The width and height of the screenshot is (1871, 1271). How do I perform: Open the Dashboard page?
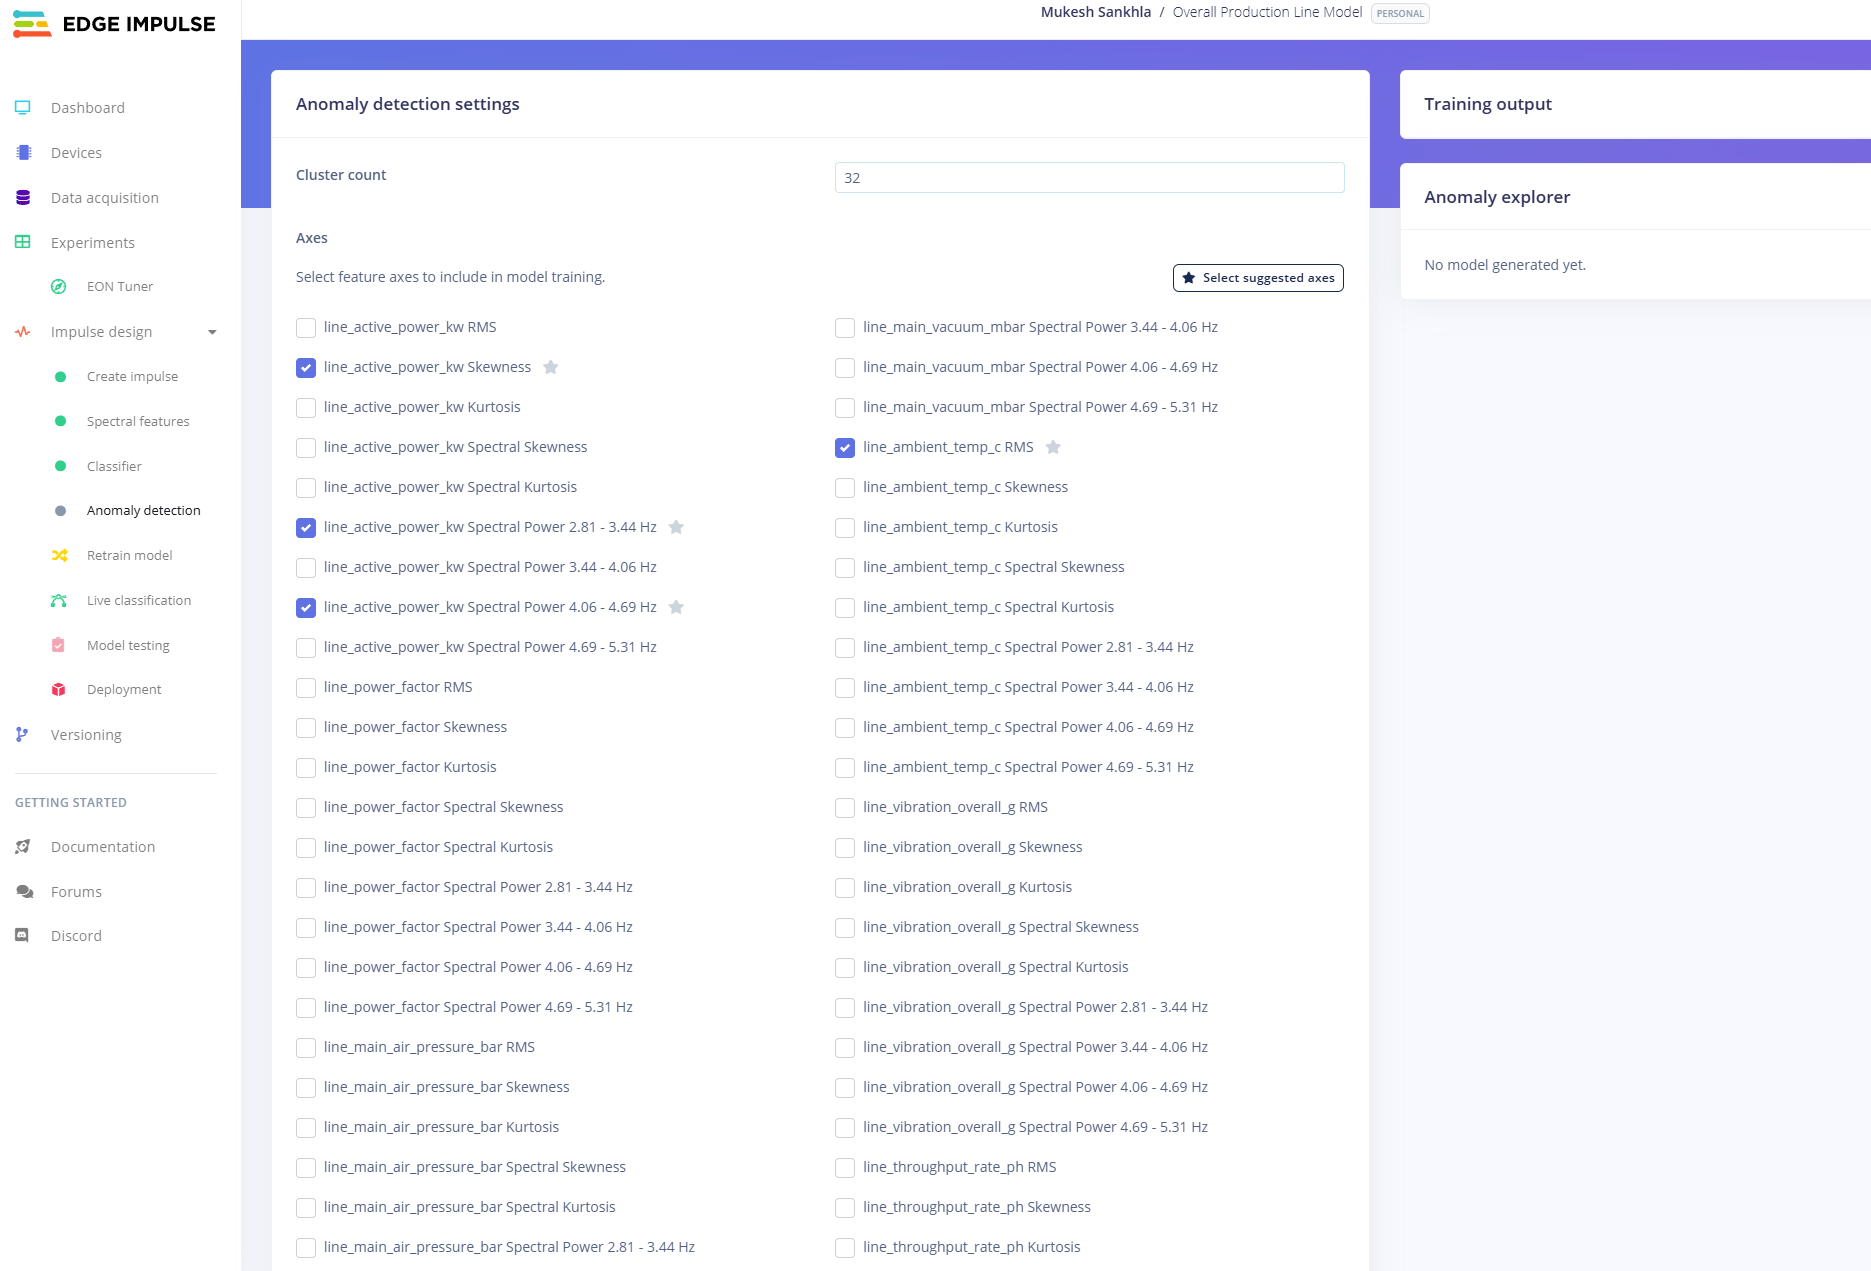tap(88, 107)
